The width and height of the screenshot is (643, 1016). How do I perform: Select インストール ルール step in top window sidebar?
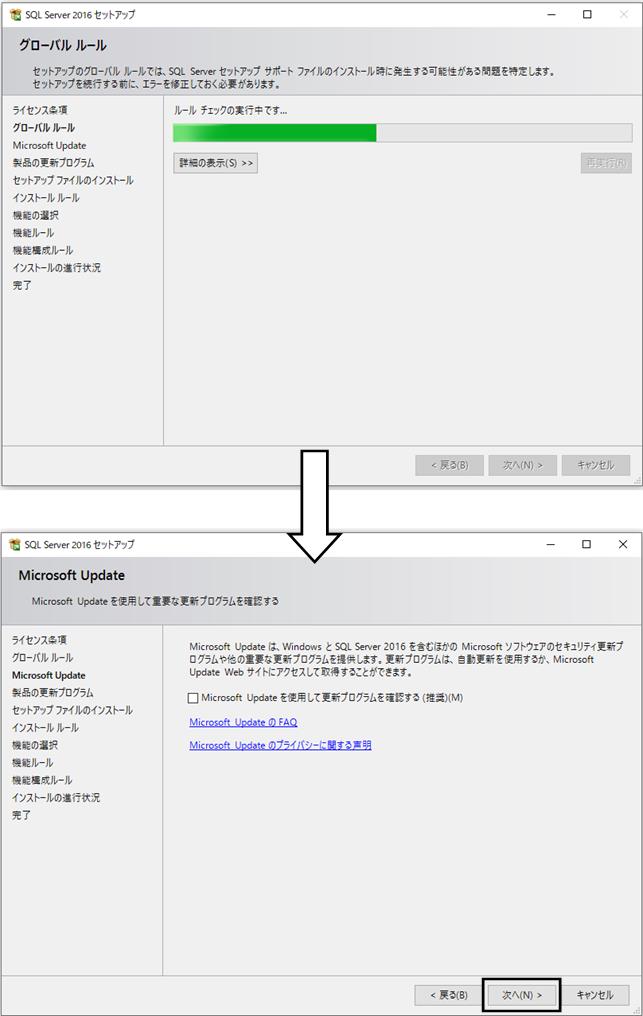coord(46,198)
